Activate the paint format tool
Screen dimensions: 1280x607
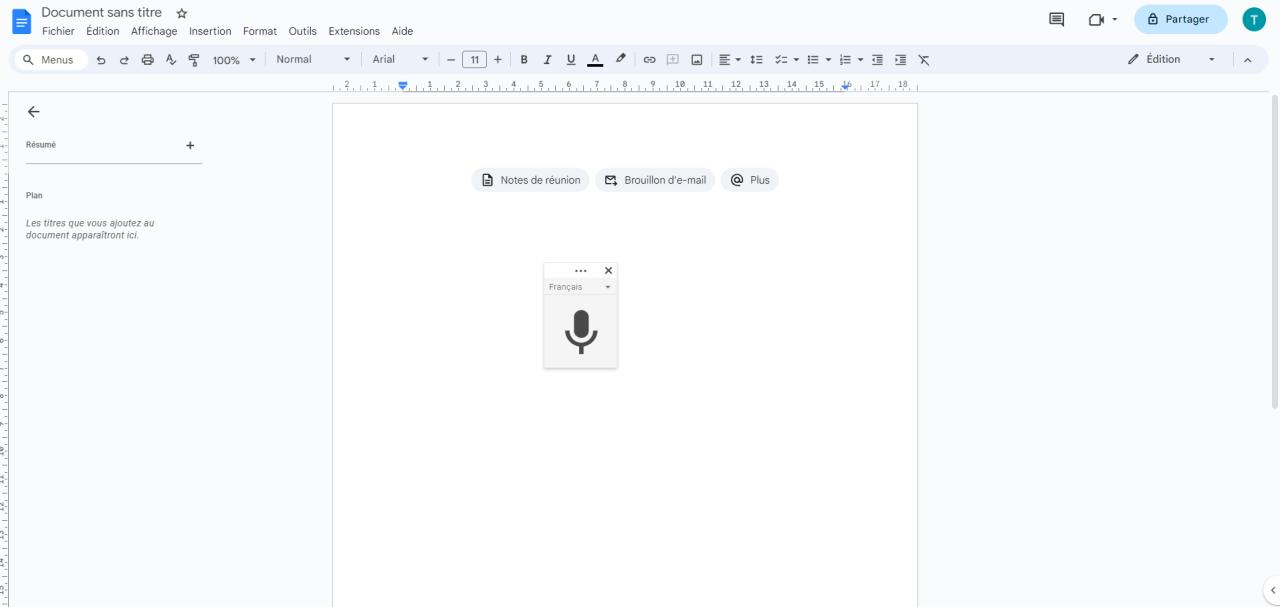(194, 59)
